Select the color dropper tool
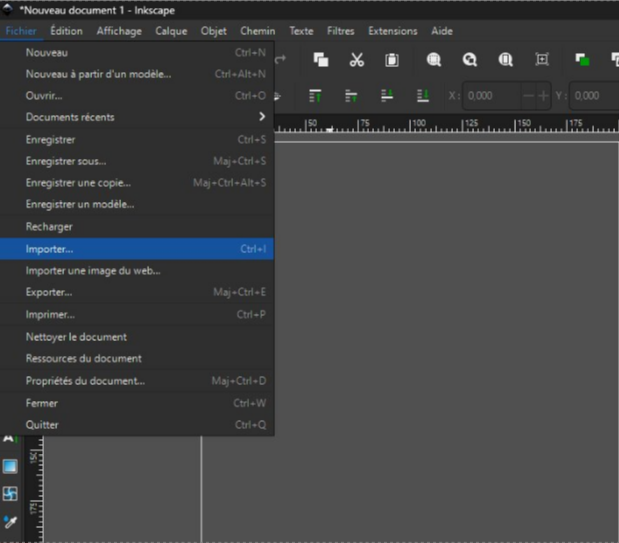 click(x=10, y=522)
